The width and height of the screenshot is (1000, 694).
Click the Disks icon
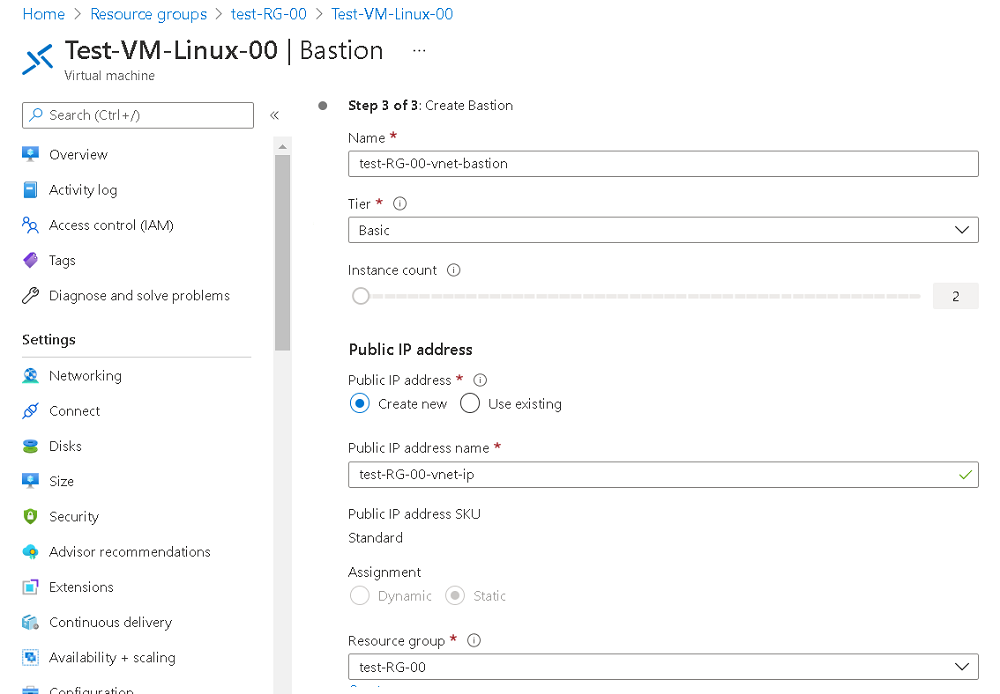point(30,446)
